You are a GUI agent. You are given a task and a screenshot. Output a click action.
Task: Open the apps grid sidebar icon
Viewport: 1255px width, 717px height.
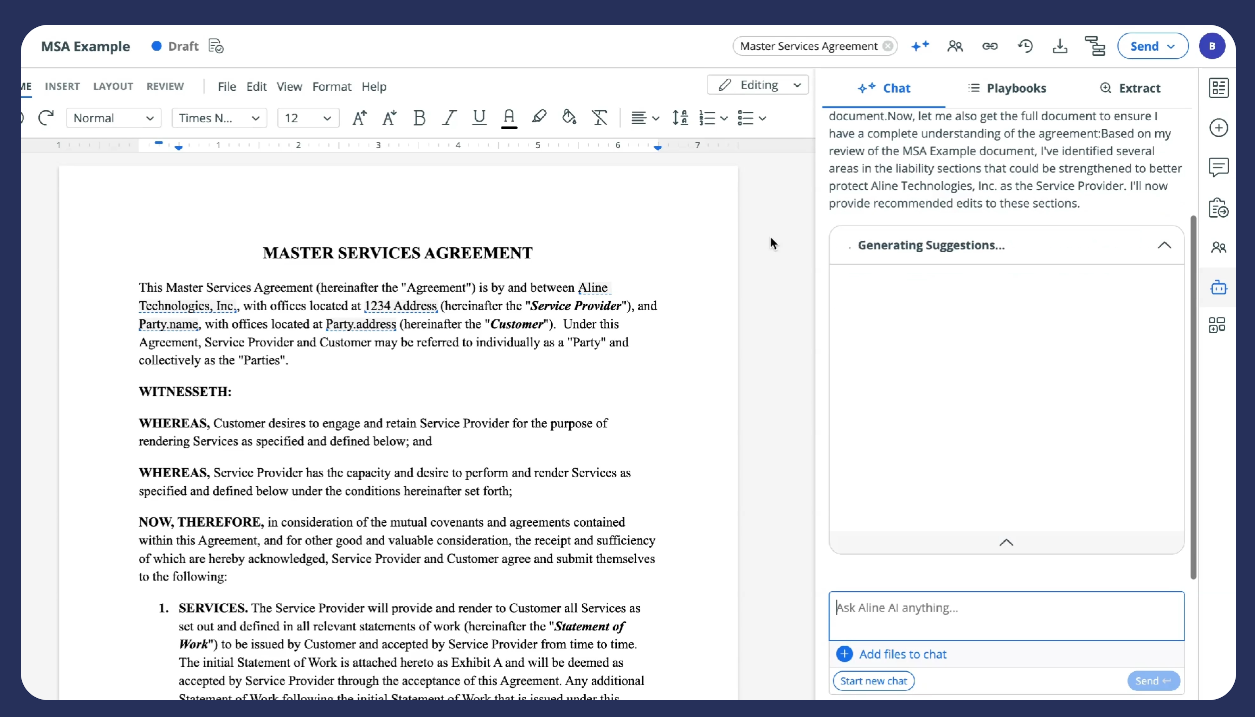[1218, 325]
